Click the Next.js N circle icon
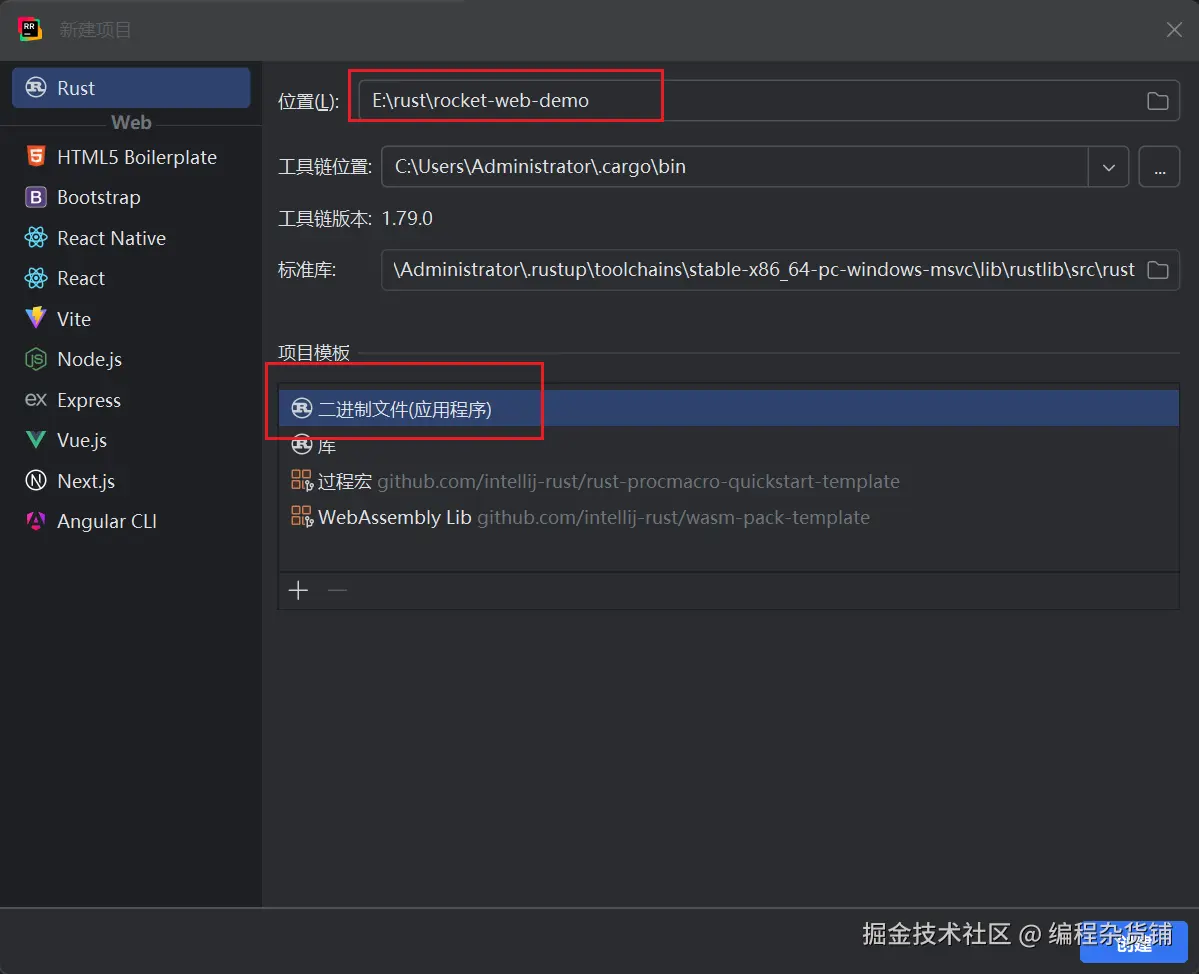Image resolution: width=1199 pixels, height=974 pixels. 36,480
